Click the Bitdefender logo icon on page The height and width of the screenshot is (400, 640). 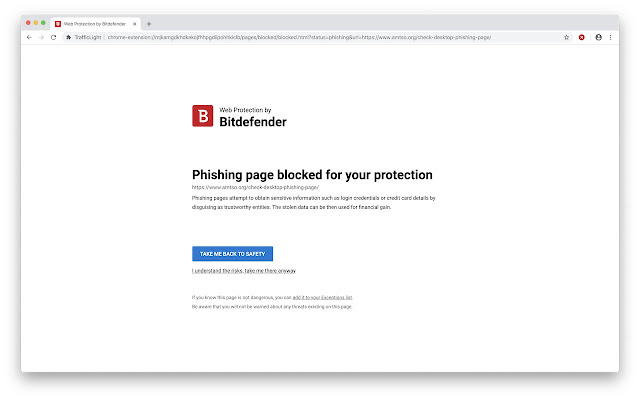click(202, 116)
